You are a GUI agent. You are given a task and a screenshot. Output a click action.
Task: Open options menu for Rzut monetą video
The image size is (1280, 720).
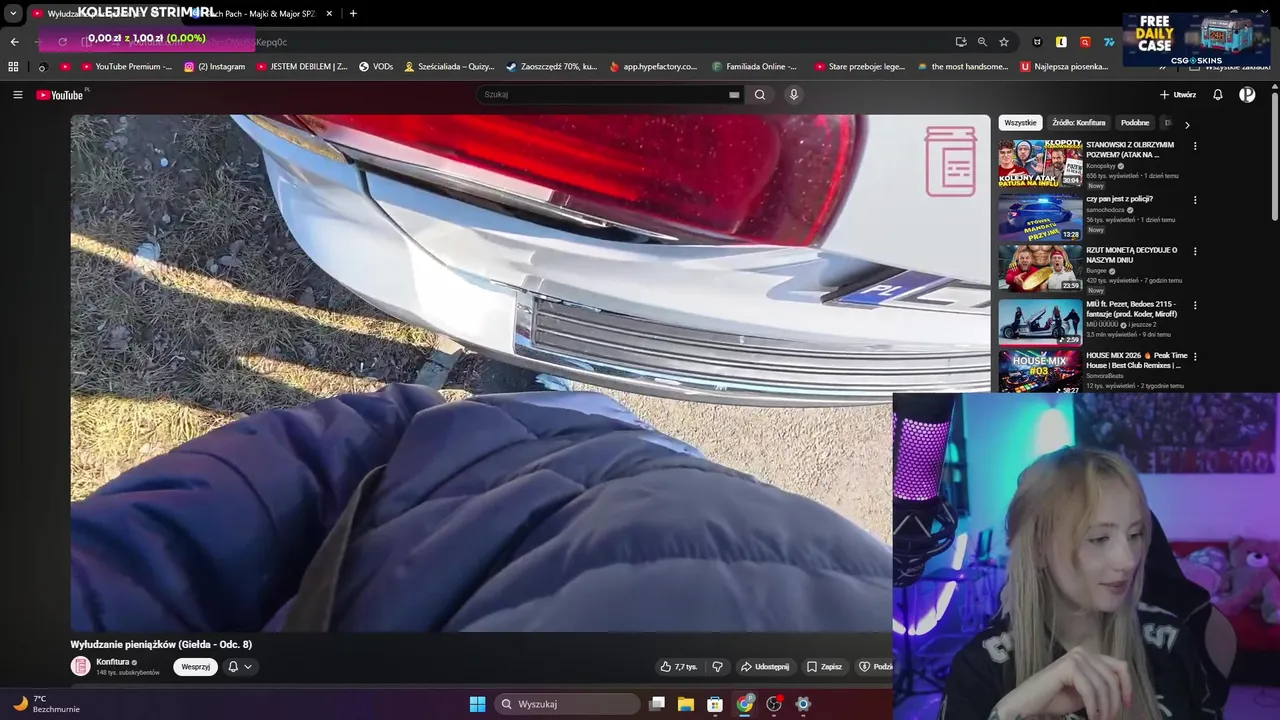click(x=1195, y=251)
